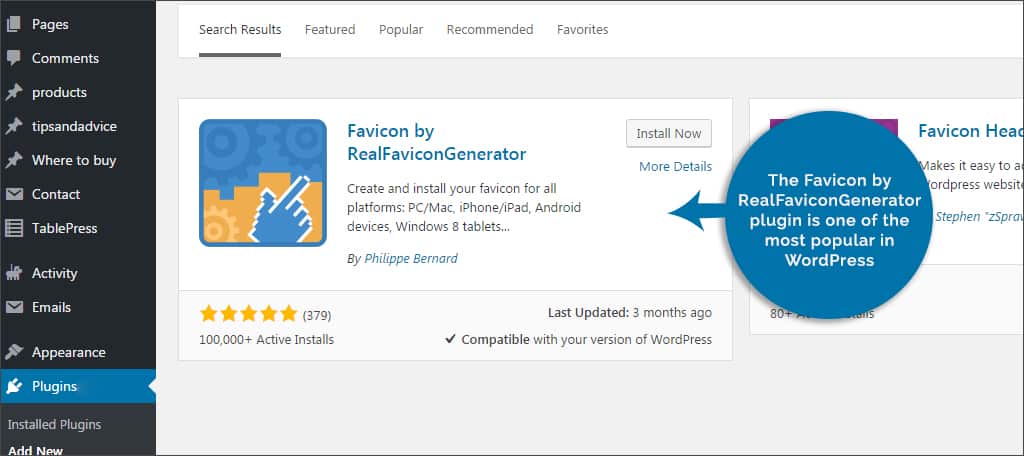
Task: Switch to the Featured tab
Action: coord(330,30)
